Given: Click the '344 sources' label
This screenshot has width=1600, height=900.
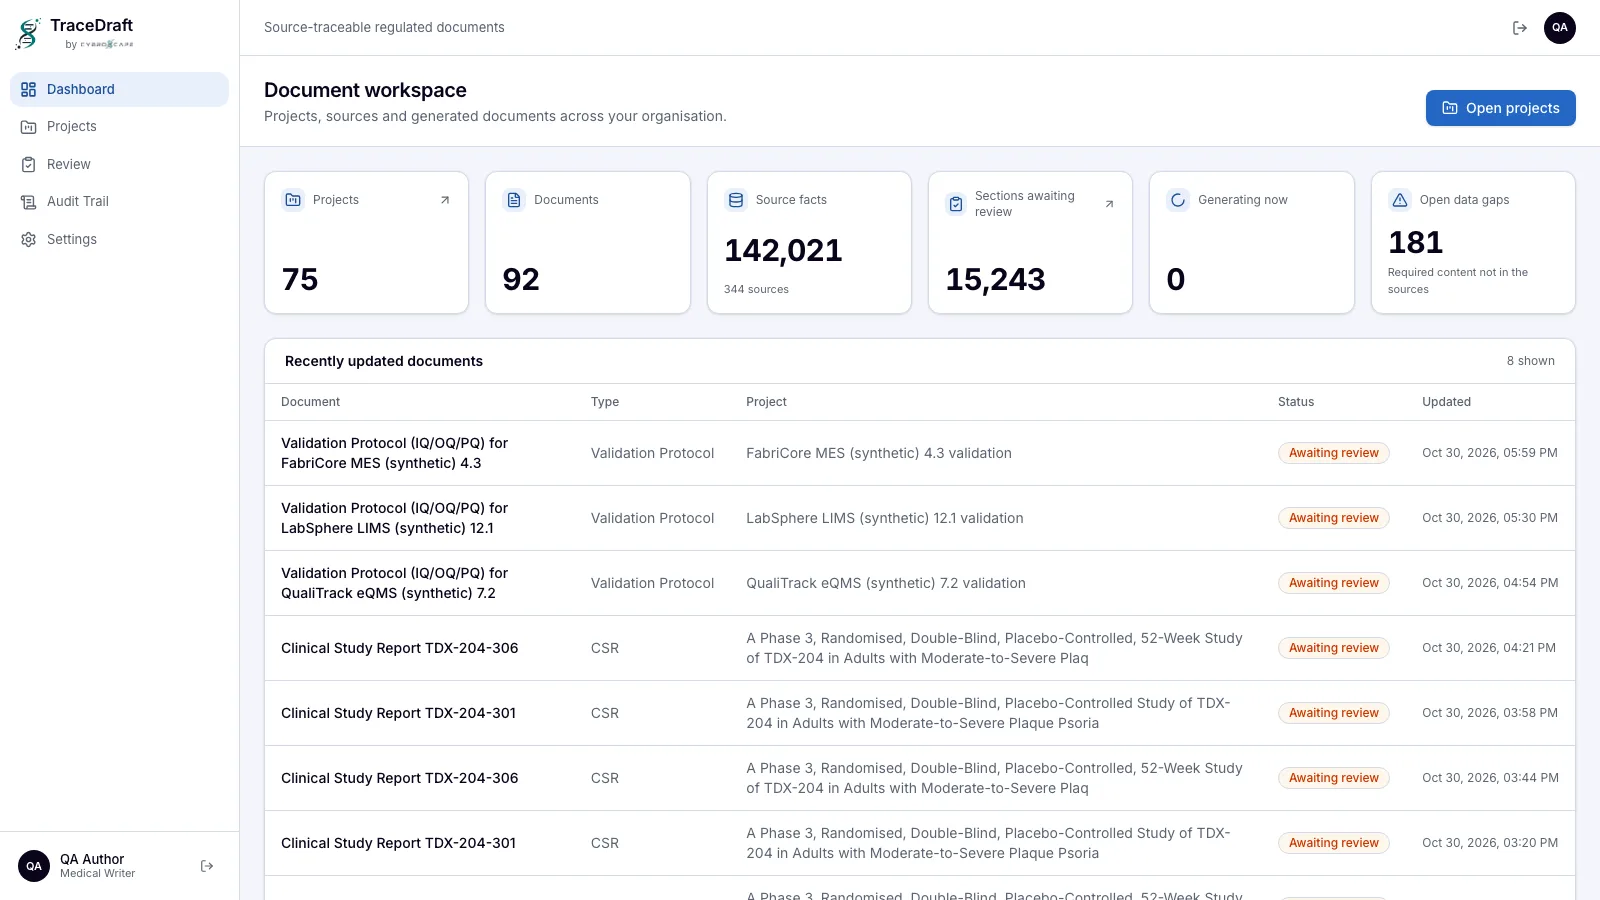Looking at the screenshot, I should tap(756, 289).
